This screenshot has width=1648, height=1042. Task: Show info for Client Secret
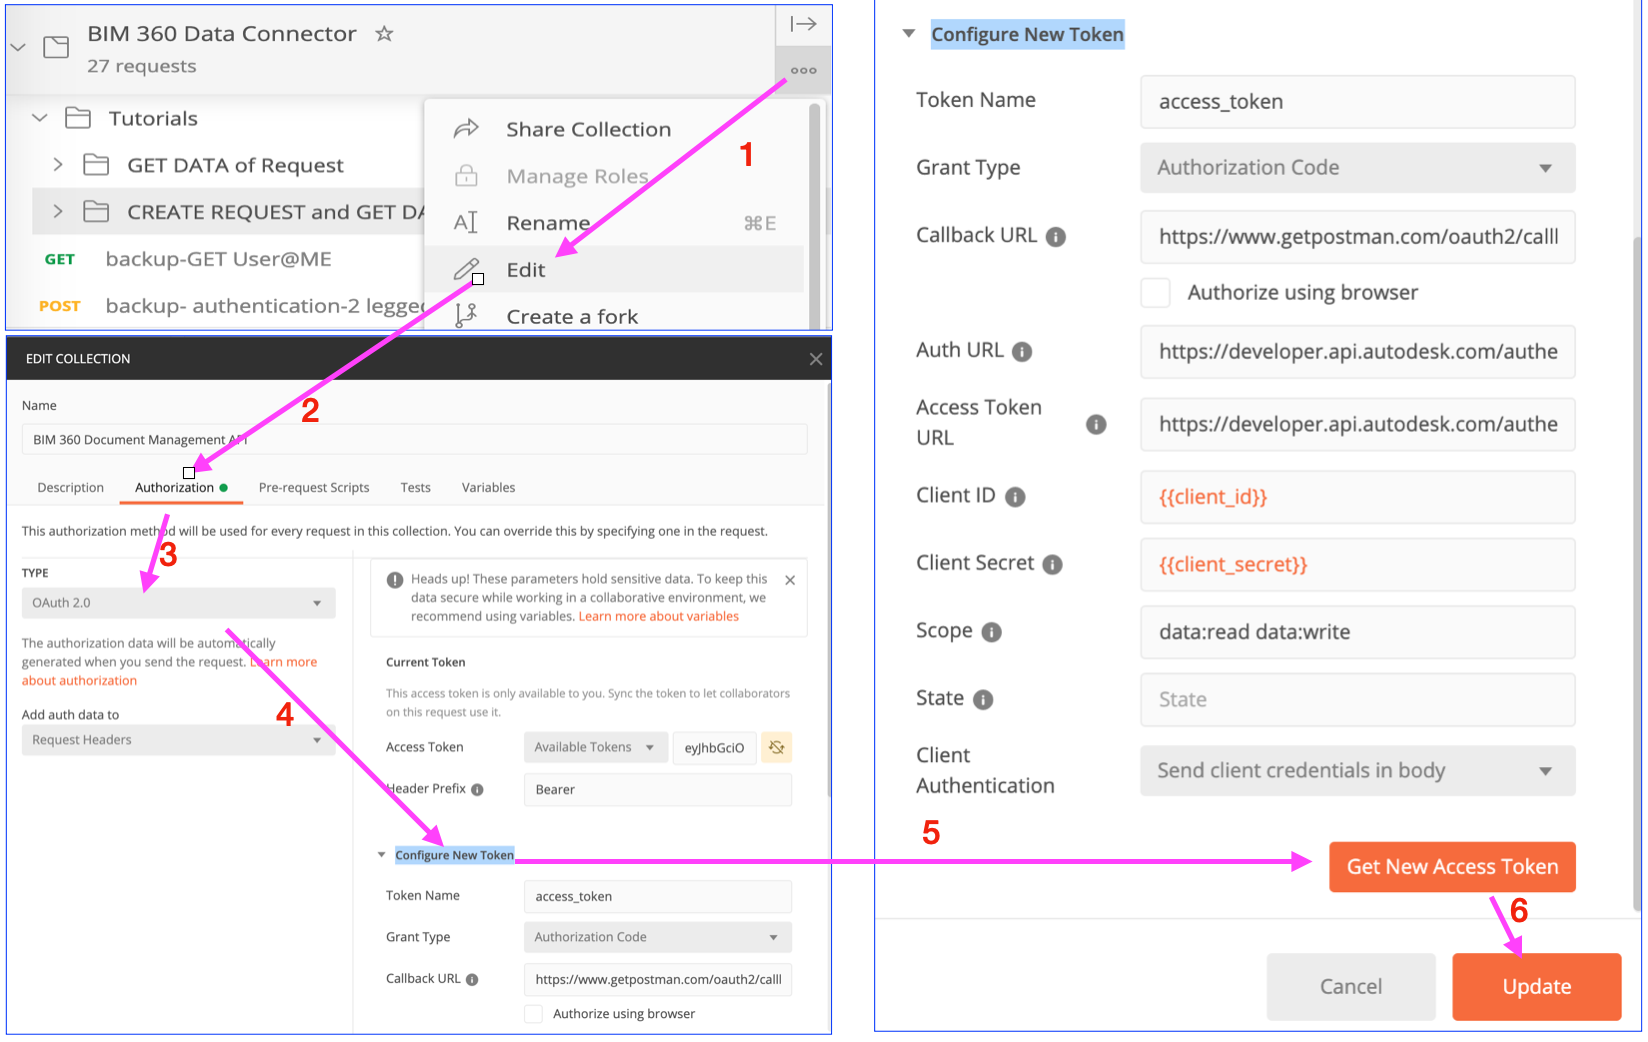(x=1052, y=565)
